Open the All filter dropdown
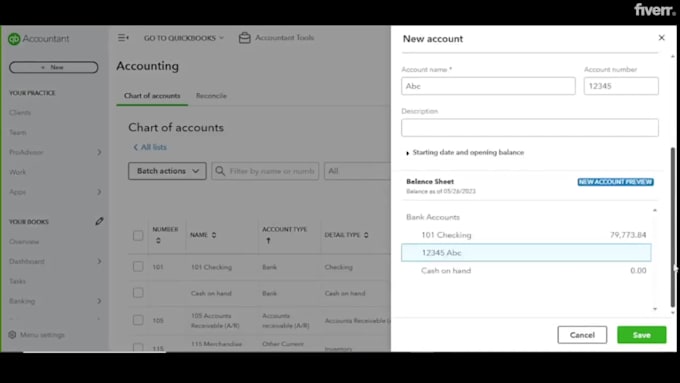The width and height of the screenshot is (680, 383). coord(357,171)
